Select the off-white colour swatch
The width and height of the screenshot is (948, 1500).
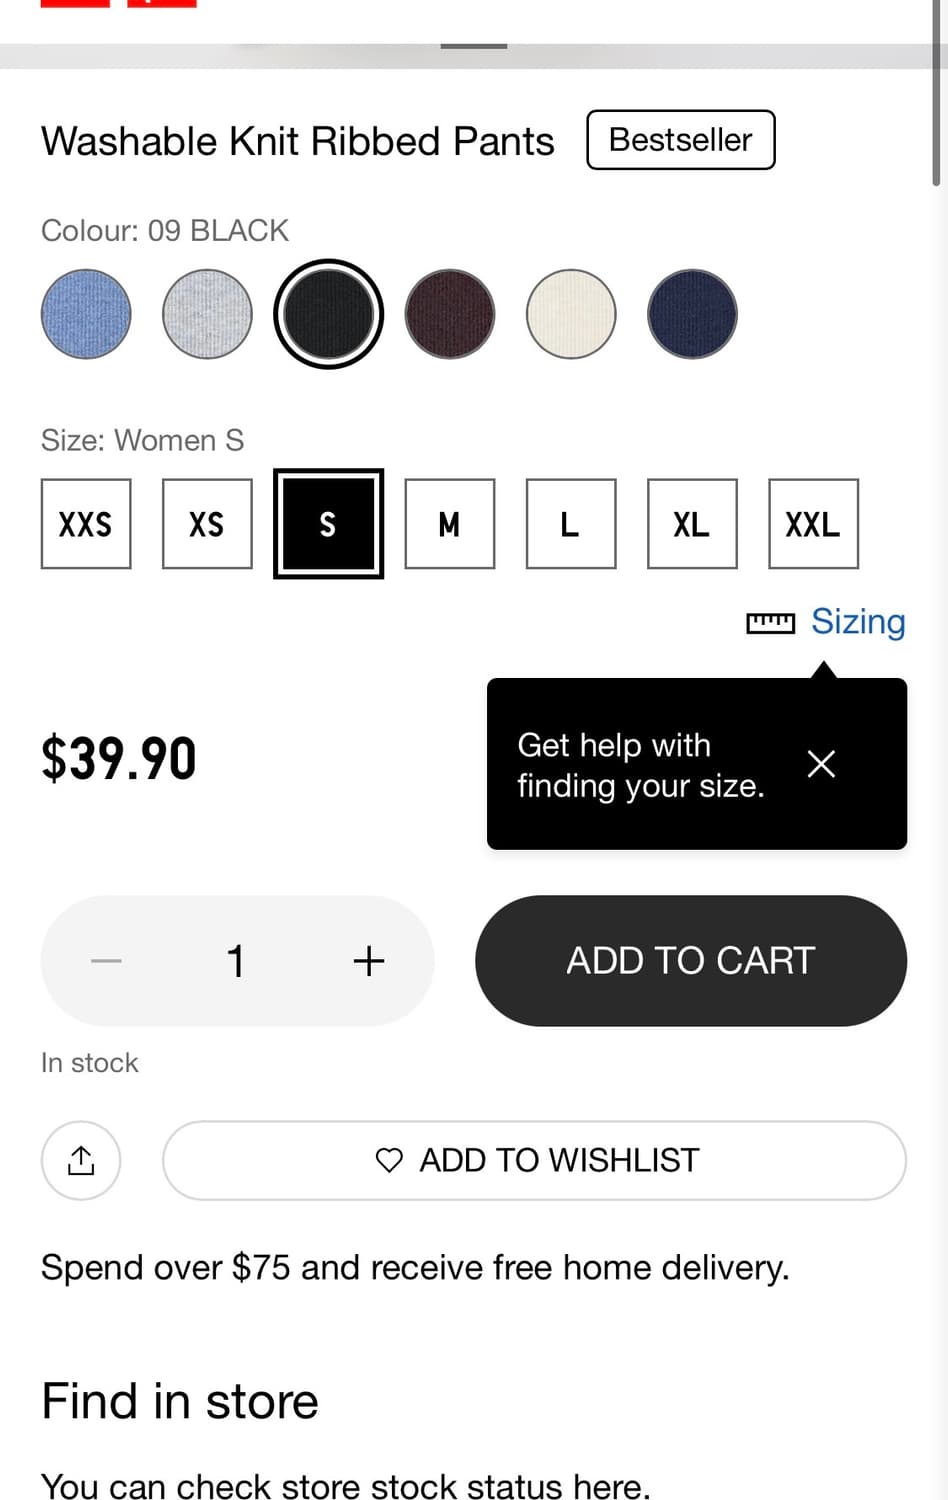[x=570, y=314]
